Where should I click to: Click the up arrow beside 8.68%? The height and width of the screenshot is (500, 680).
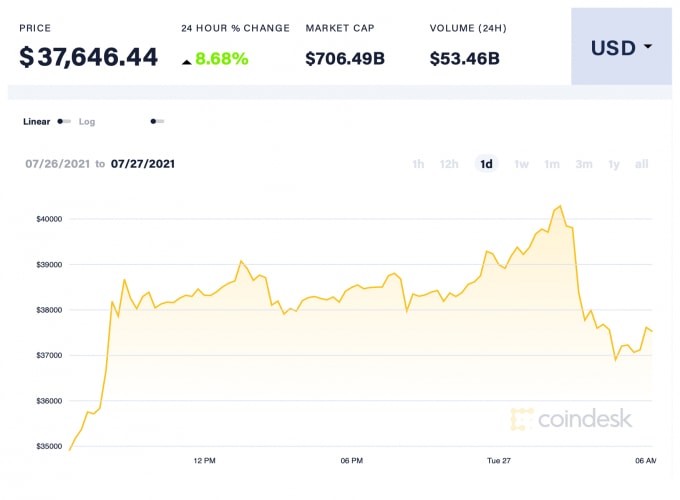(186, 62)
